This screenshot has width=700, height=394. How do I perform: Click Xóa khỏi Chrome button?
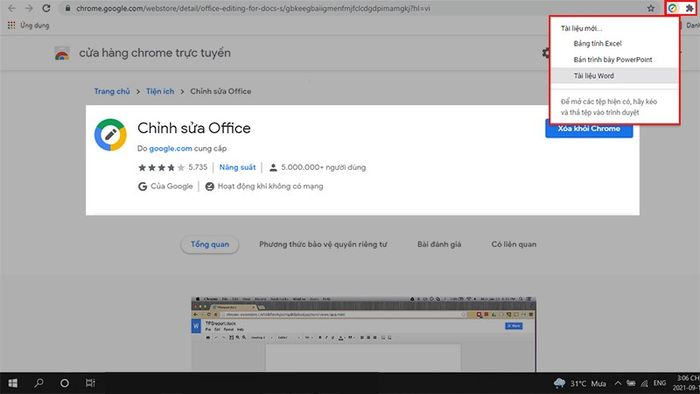pyautogui.click(x=589, y=129)
